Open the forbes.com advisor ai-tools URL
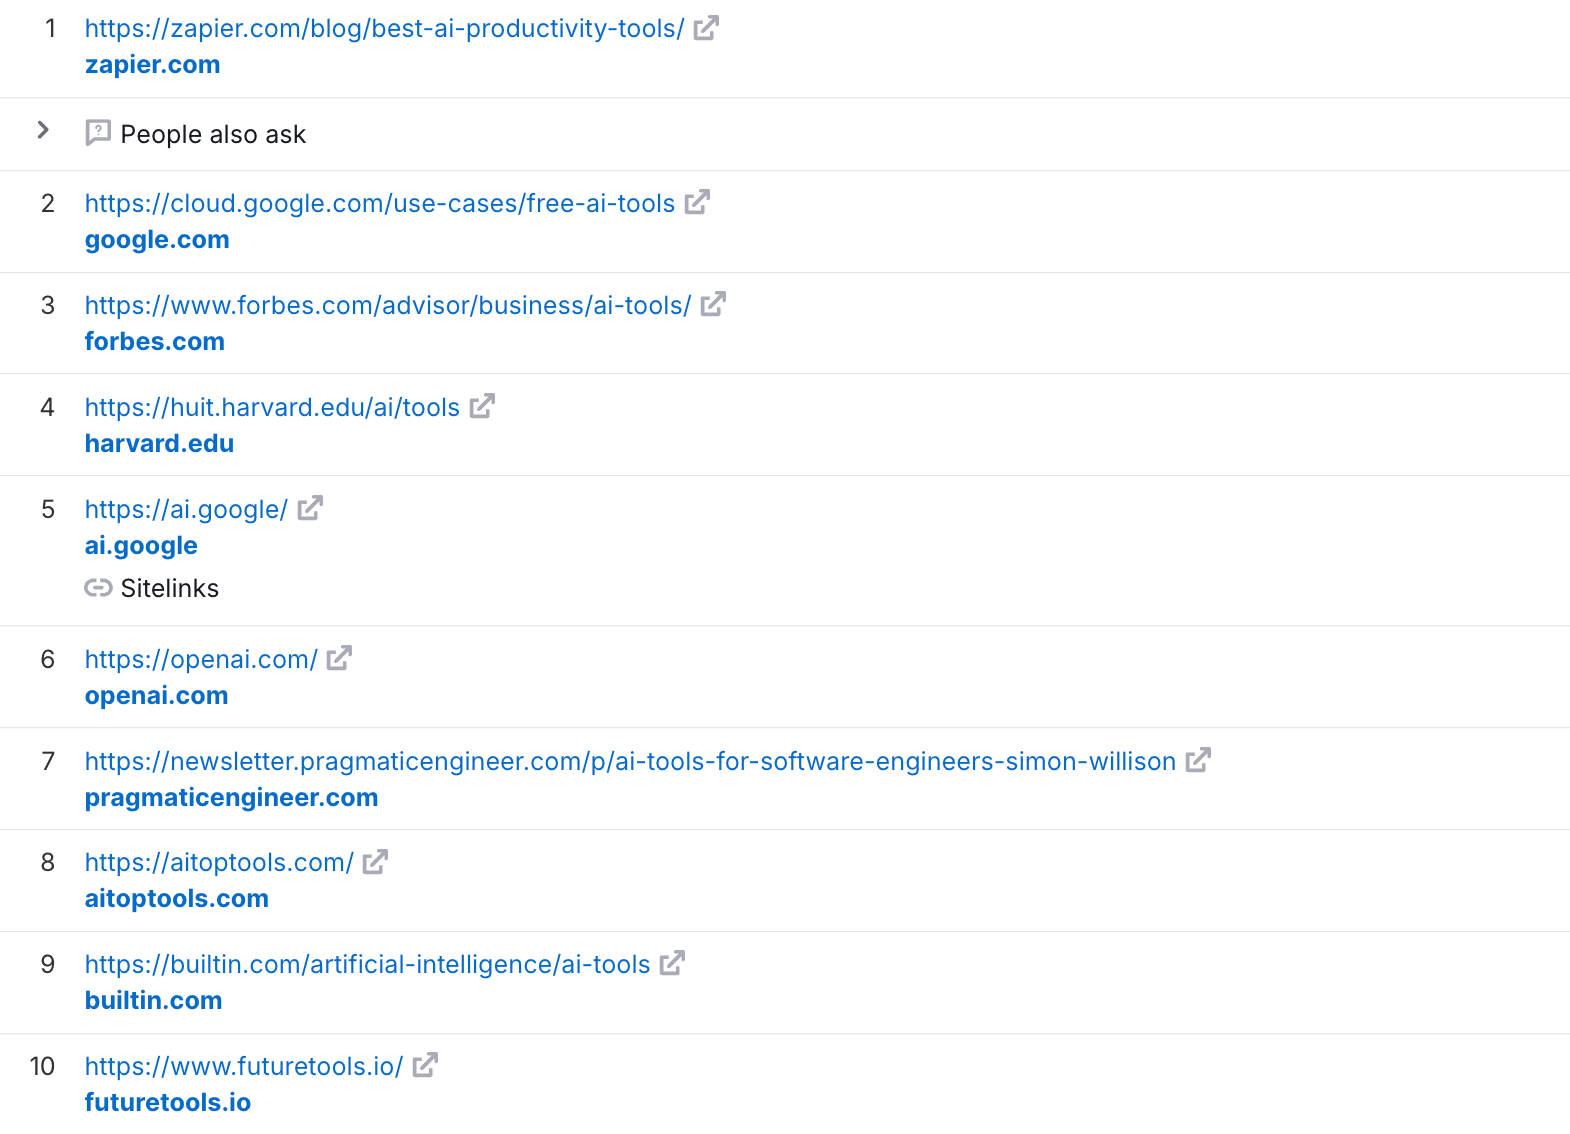 coord(388,305)
